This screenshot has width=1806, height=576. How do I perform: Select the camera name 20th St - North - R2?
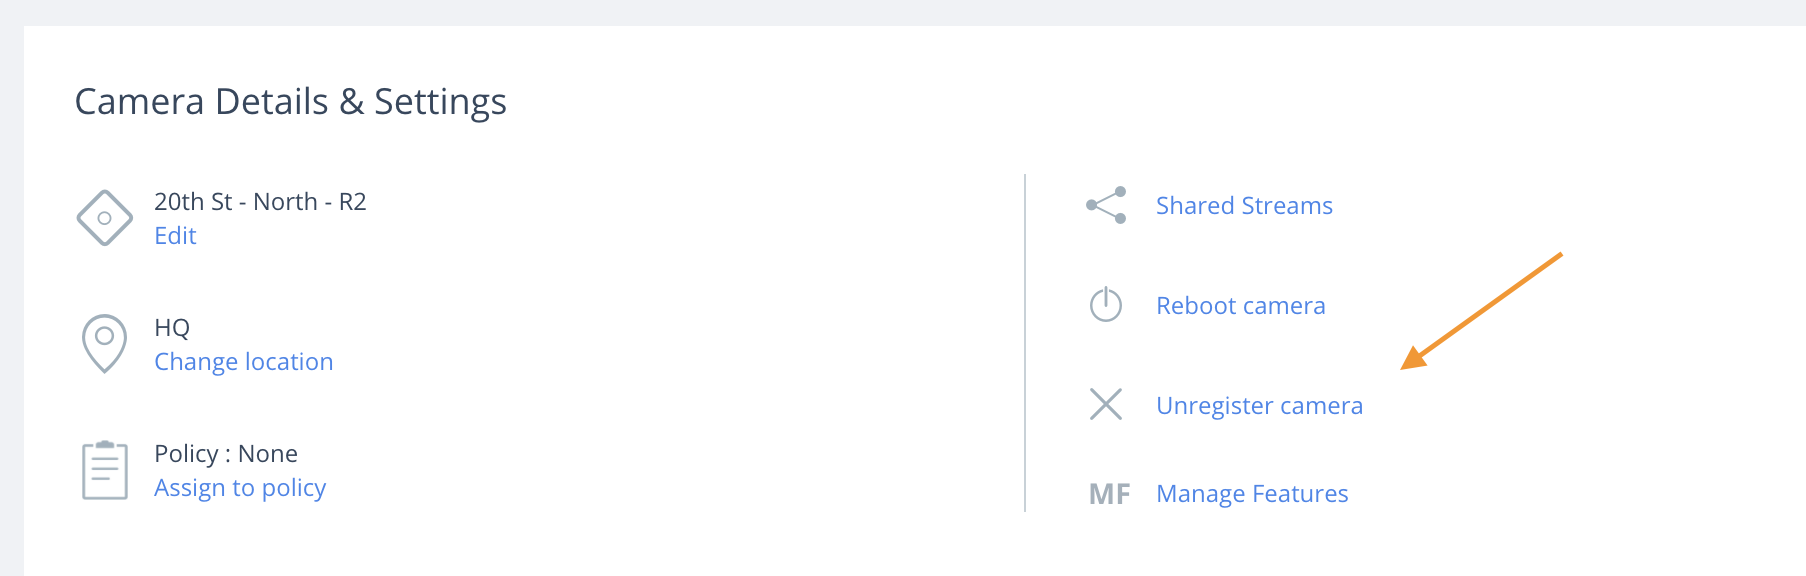click(x=260, y=202)
